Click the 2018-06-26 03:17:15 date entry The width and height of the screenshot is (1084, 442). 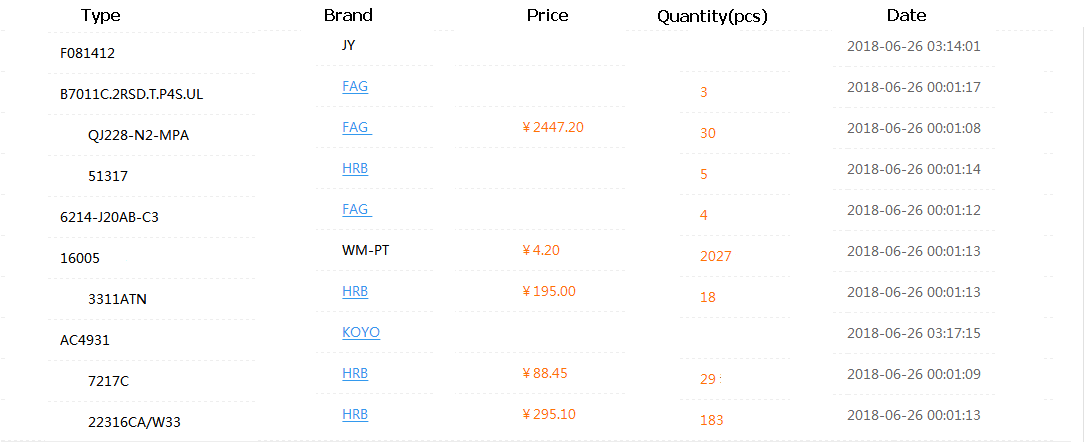tap(913, 333)
